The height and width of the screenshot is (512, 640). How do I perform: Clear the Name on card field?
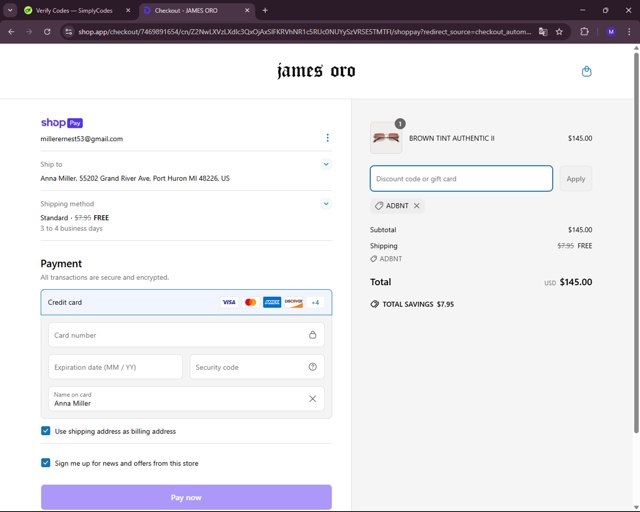click(x=313, y=398)
